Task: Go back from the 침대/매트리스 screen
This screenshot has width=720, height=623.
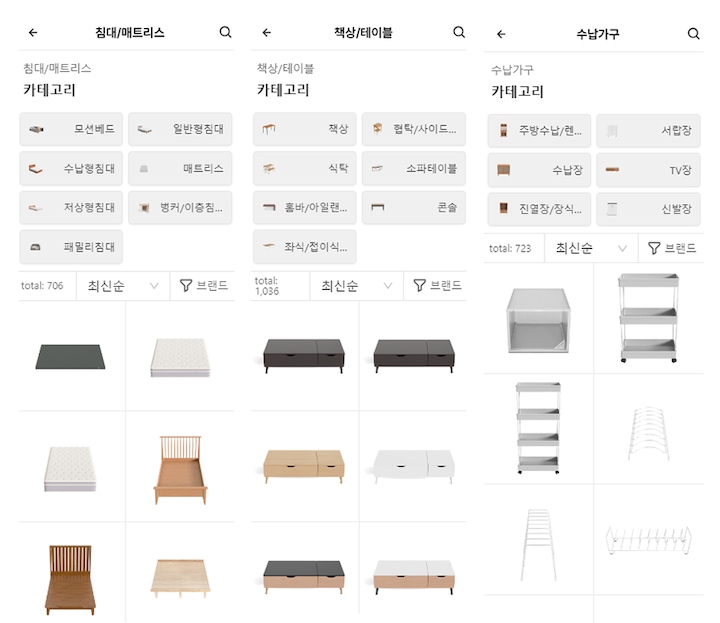Action: (x=33, y=33)
